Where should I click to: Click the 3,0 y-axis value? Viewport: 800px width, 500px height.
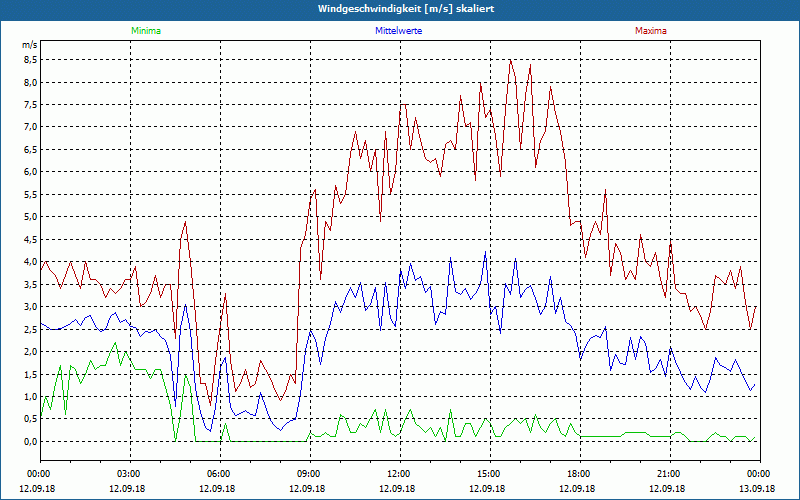pyautogui.click(x=31, y=307)
